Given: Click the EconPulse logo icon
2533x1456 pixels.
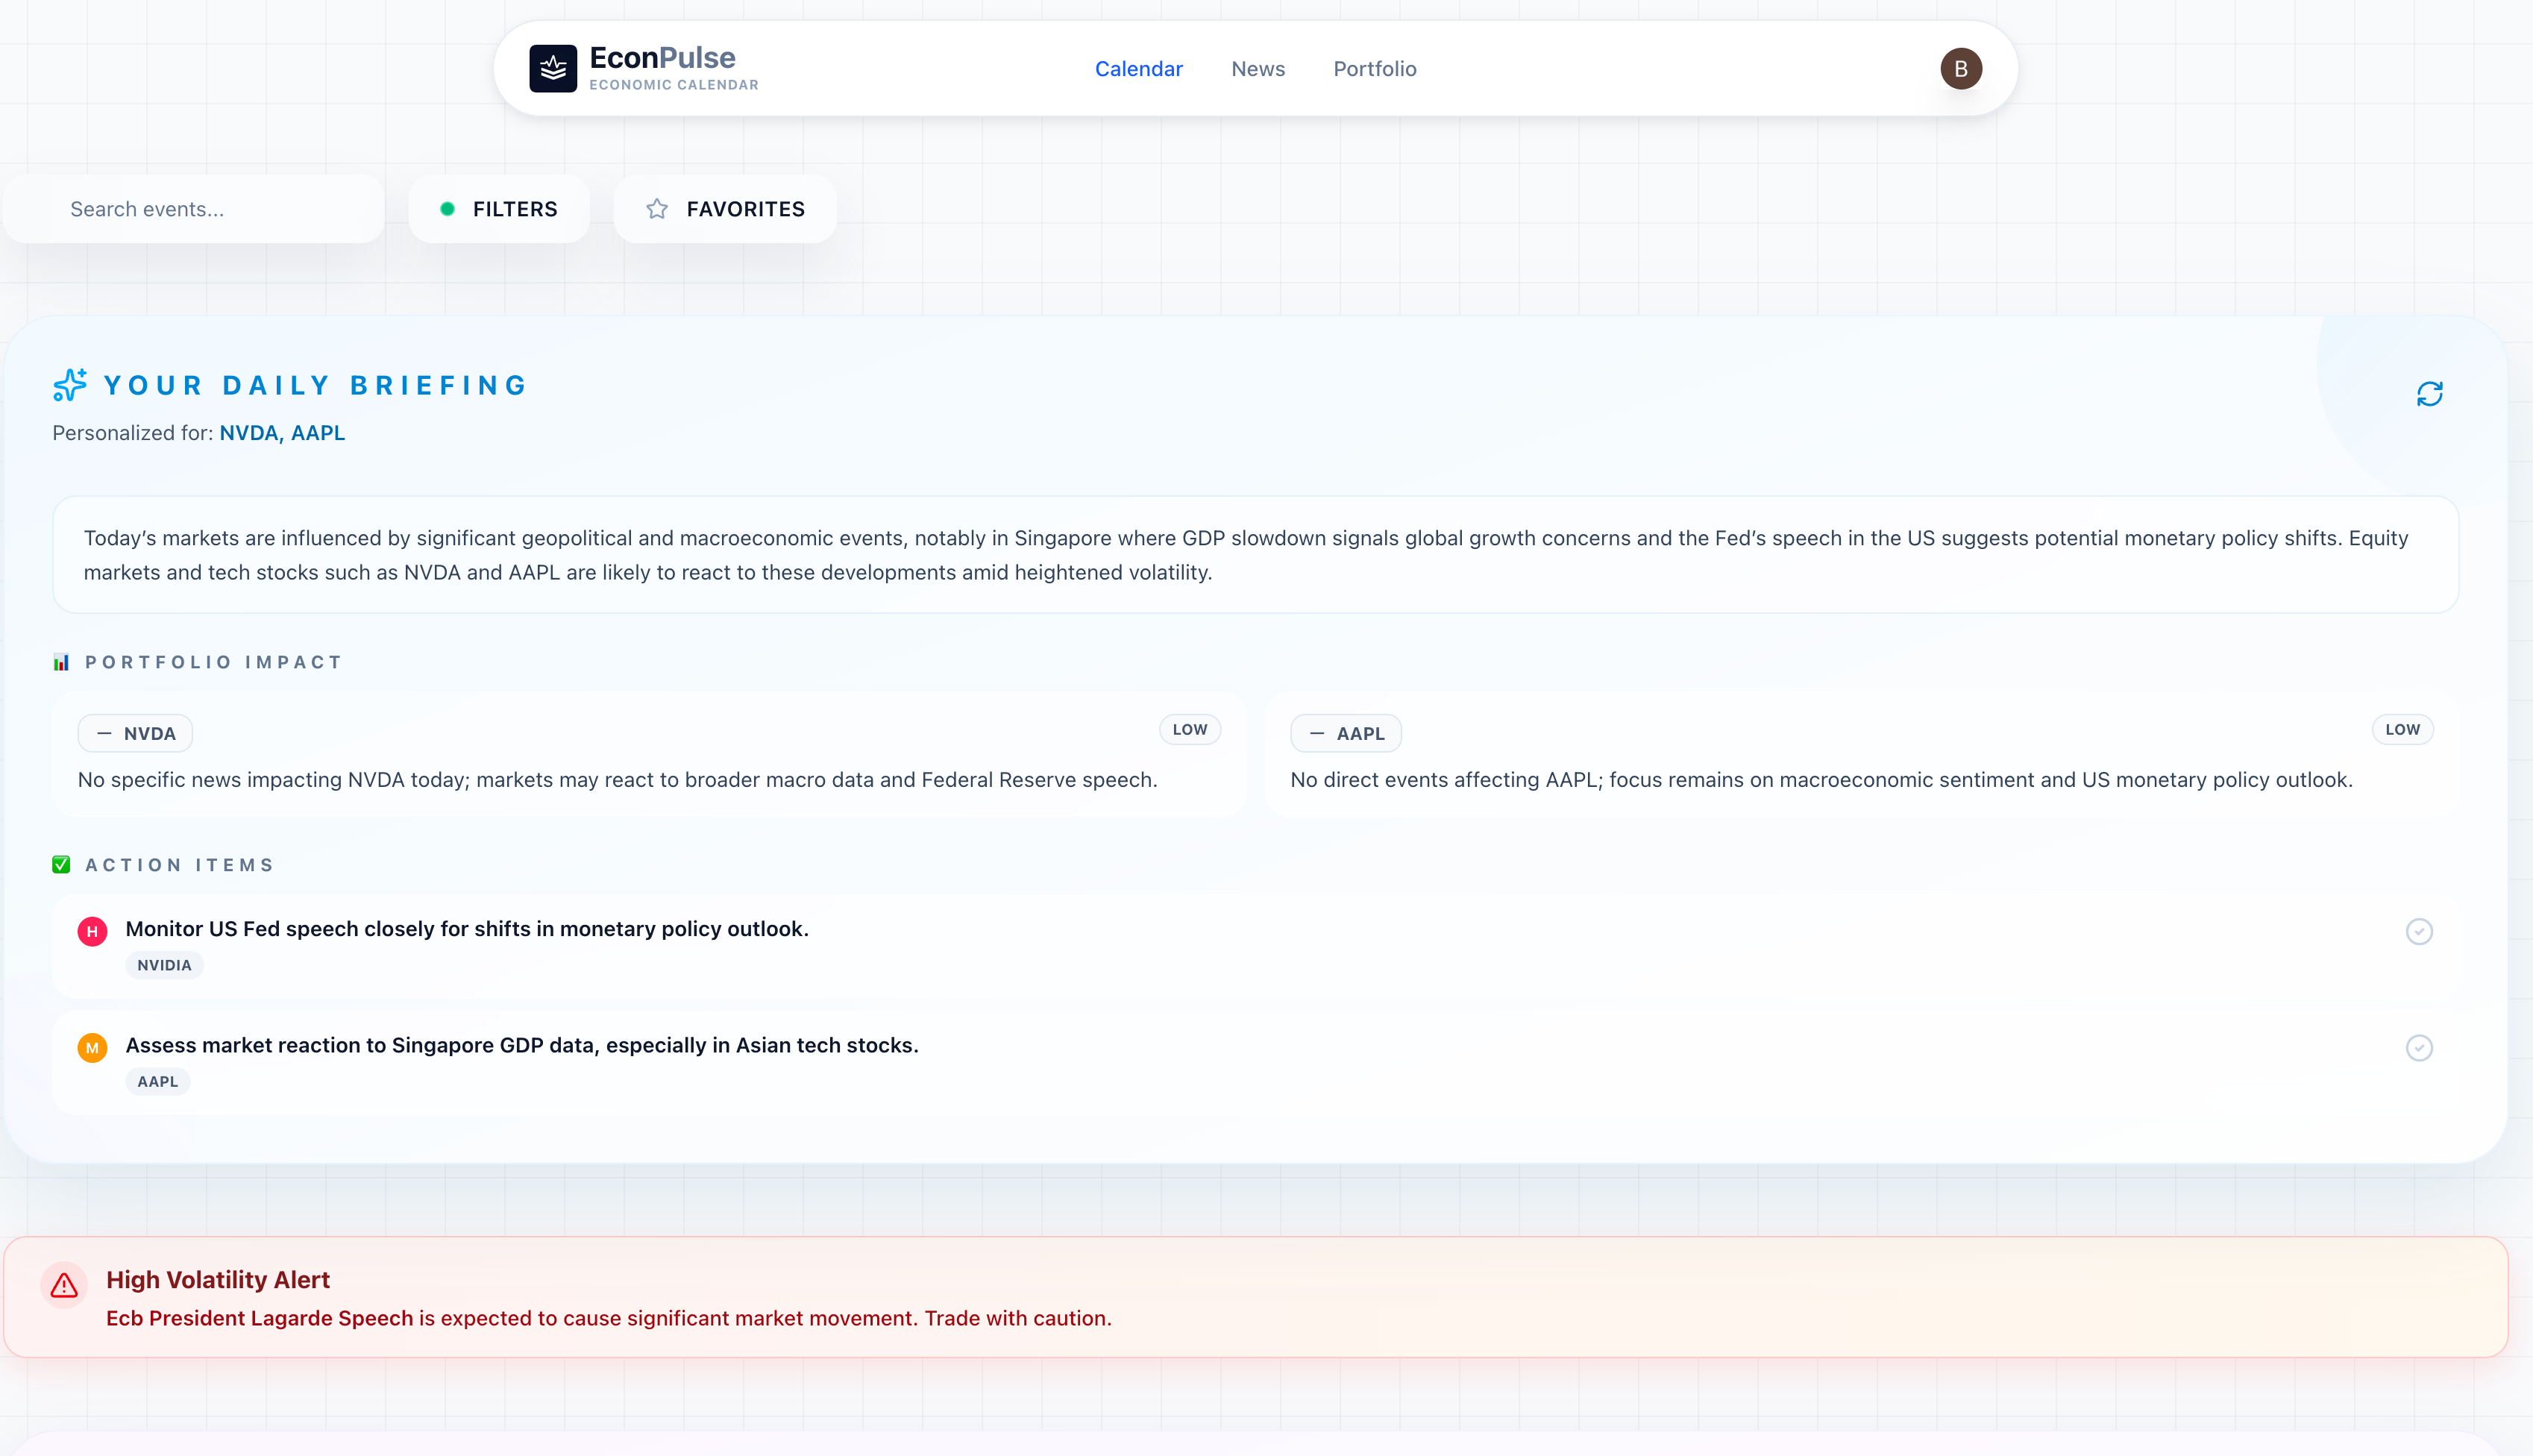Looking at the screenshot, I should [554, 68].
